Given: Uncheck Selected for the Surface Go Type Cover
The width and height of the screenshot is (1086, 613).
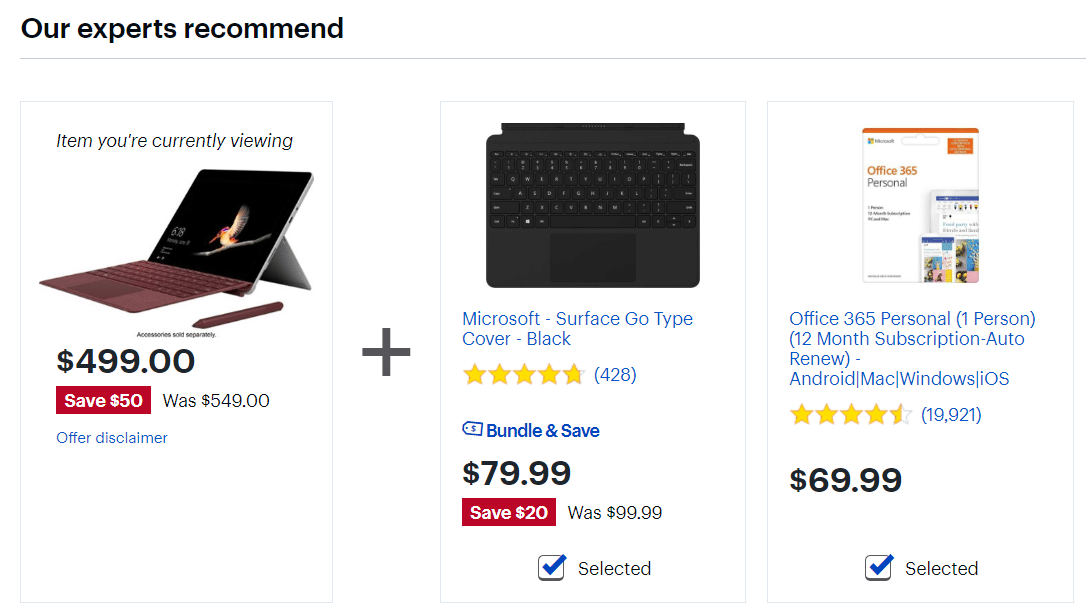Looking at the screenshot, I should (551, 567).
